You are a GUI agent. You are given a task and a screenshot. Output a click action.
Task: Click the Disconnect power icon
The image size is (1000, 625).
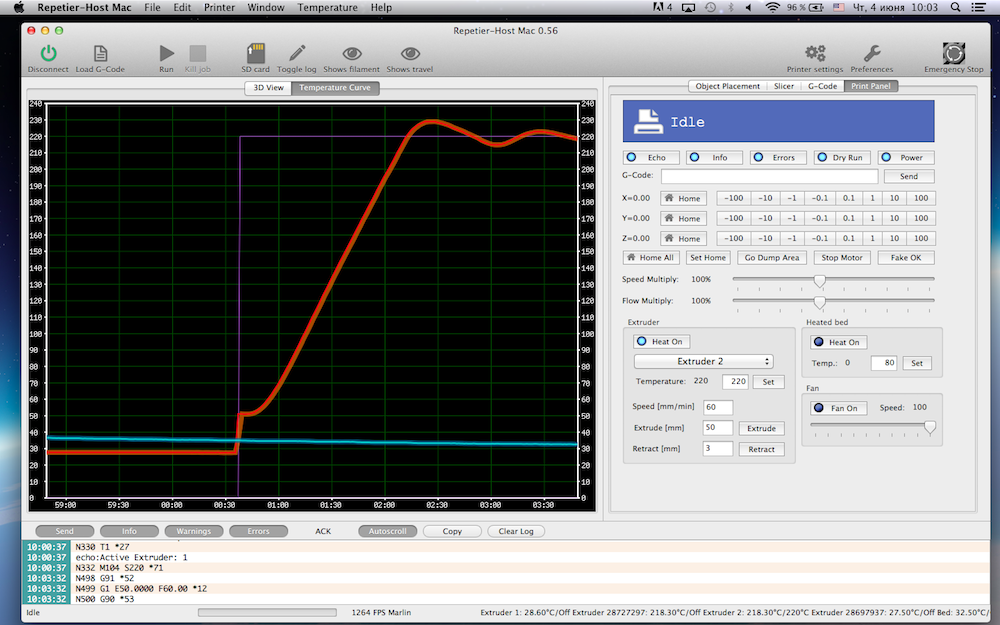[x=48, y=54]
